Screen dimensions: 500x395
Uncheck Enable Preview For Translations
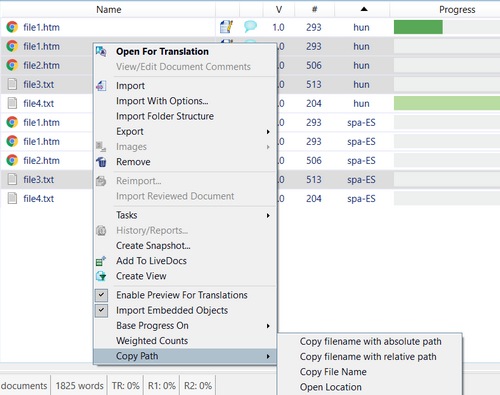pyautogui.click(x=101, y=295)
